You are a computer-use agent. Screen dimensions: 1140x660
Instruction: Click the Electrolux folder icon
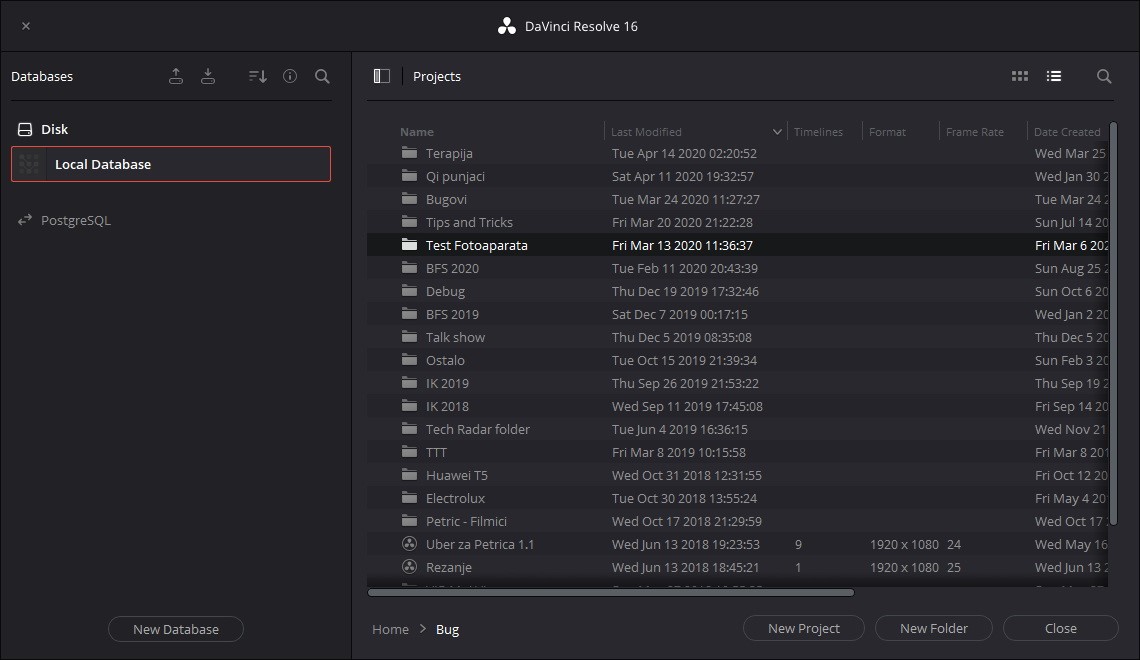tap(409, 498)
